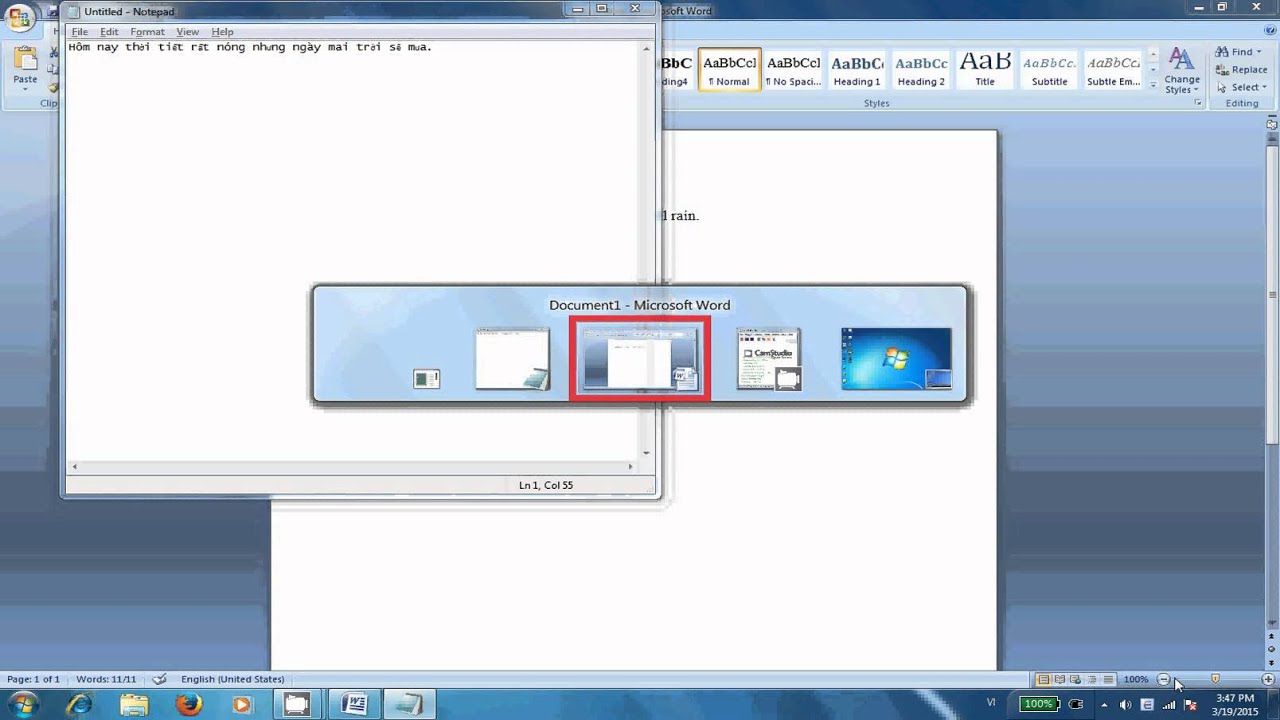Open the Help menu in Notepad
This screenshot has height=720, width=1280.
click(222, 32)
